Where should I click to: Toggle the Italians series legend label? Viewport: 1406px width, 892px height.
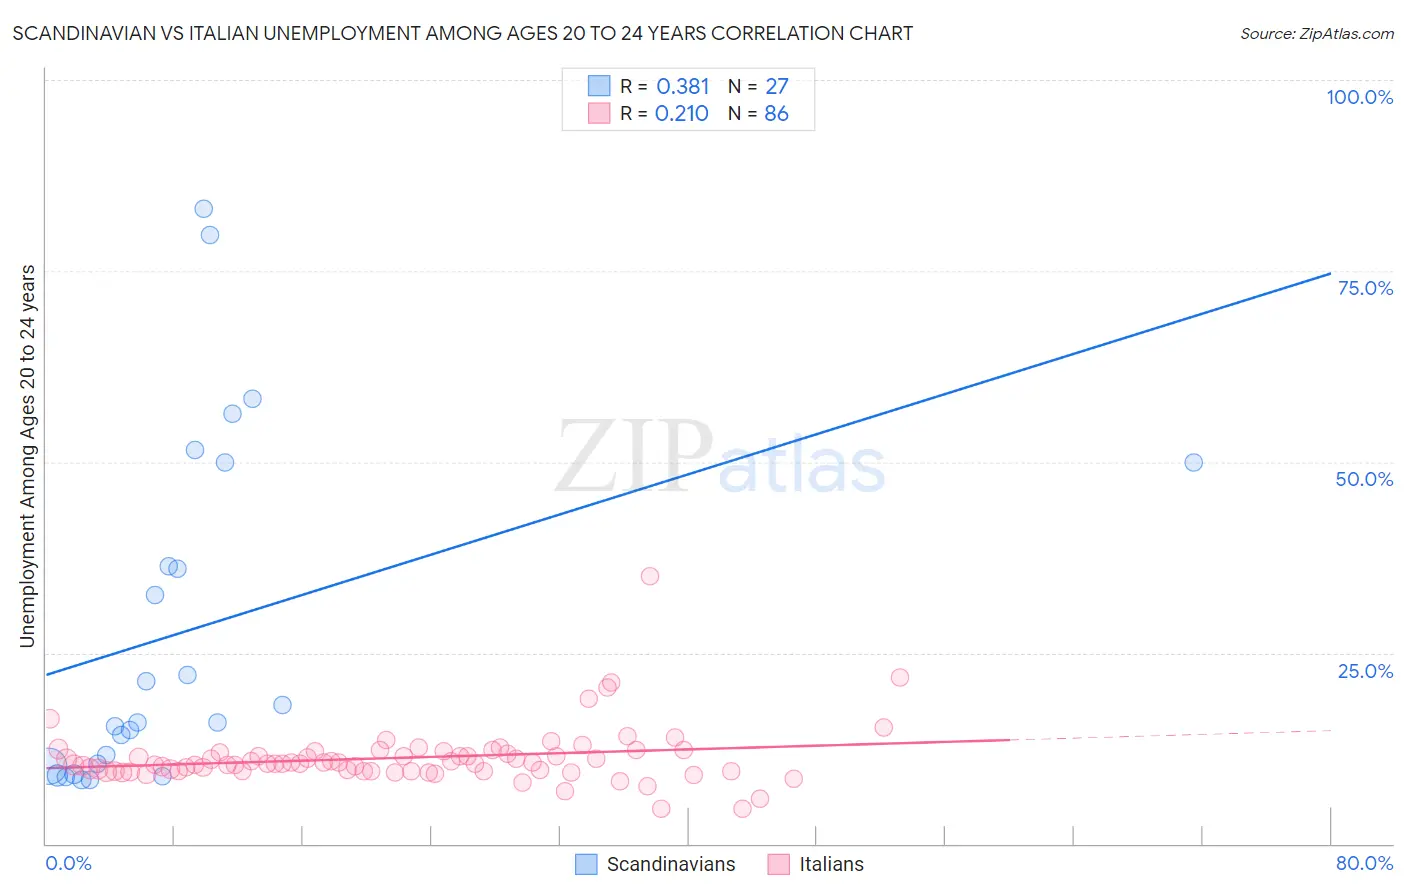[x=831, y=864]
